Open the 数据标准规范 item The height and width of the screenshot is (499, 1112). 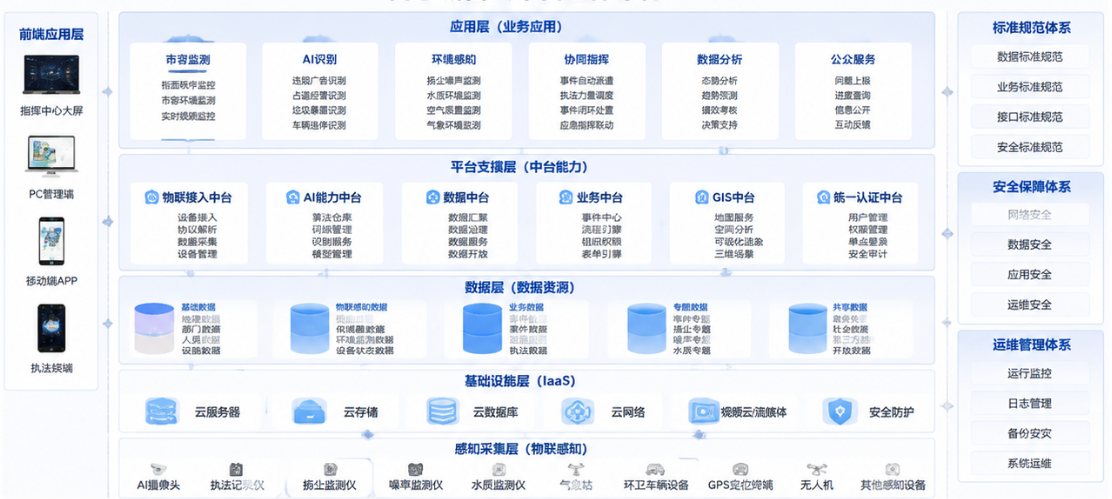(x=1030, y=57)
